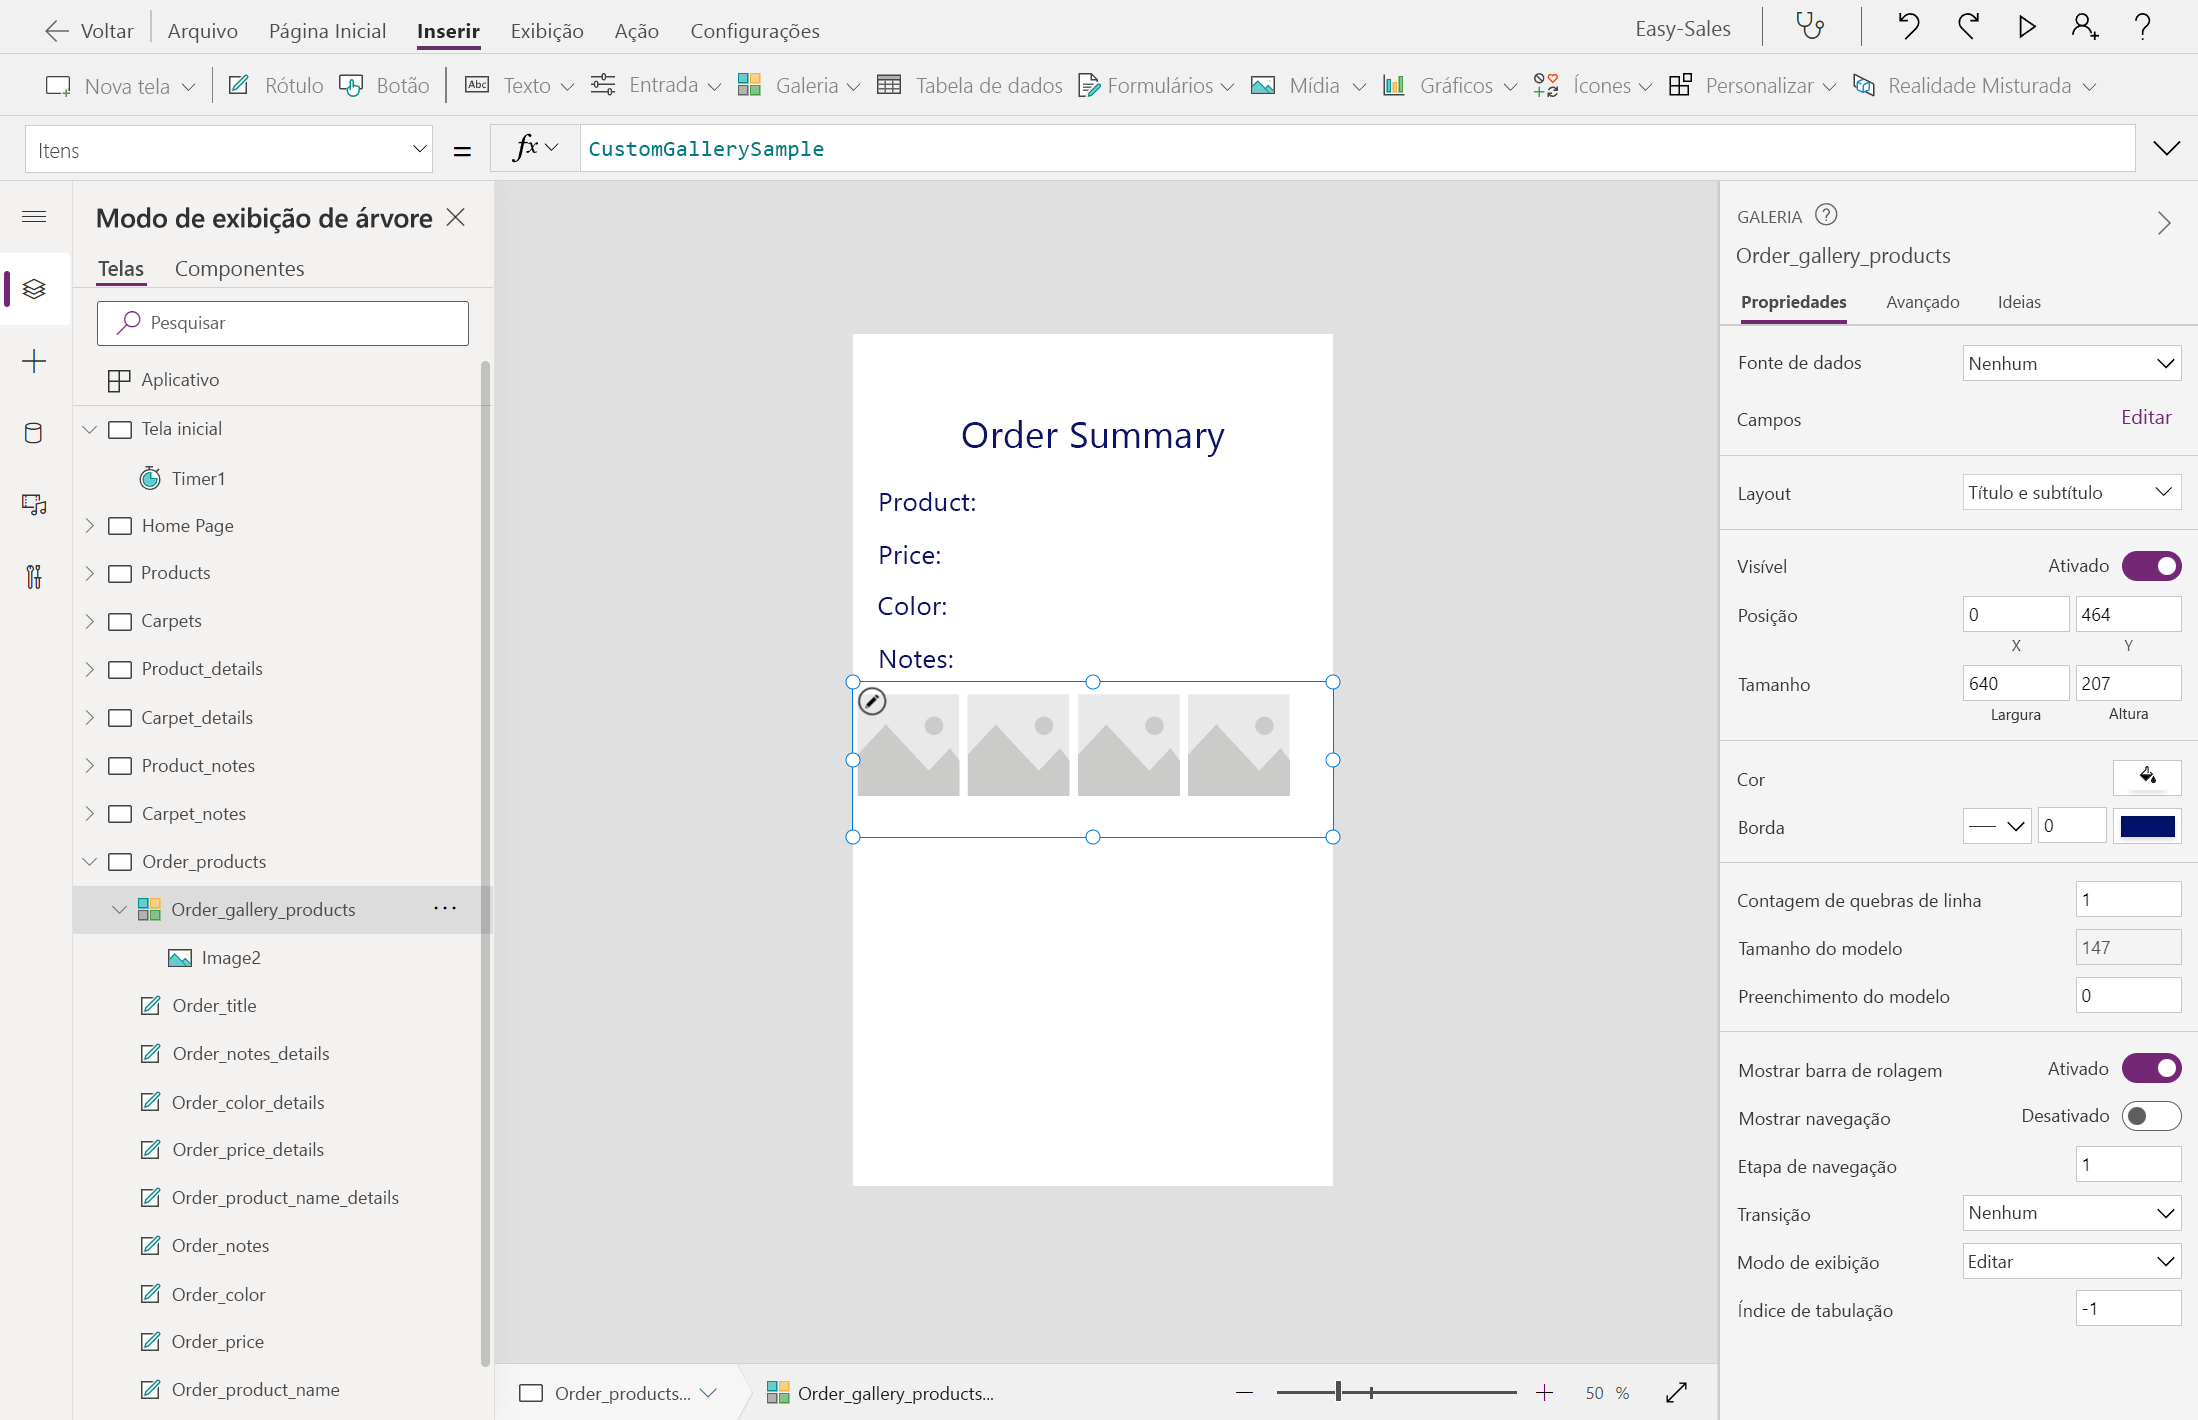Viewport: 2198px width, 1420px height.
Task: Open the share user icon
Action: point(2084,27)
